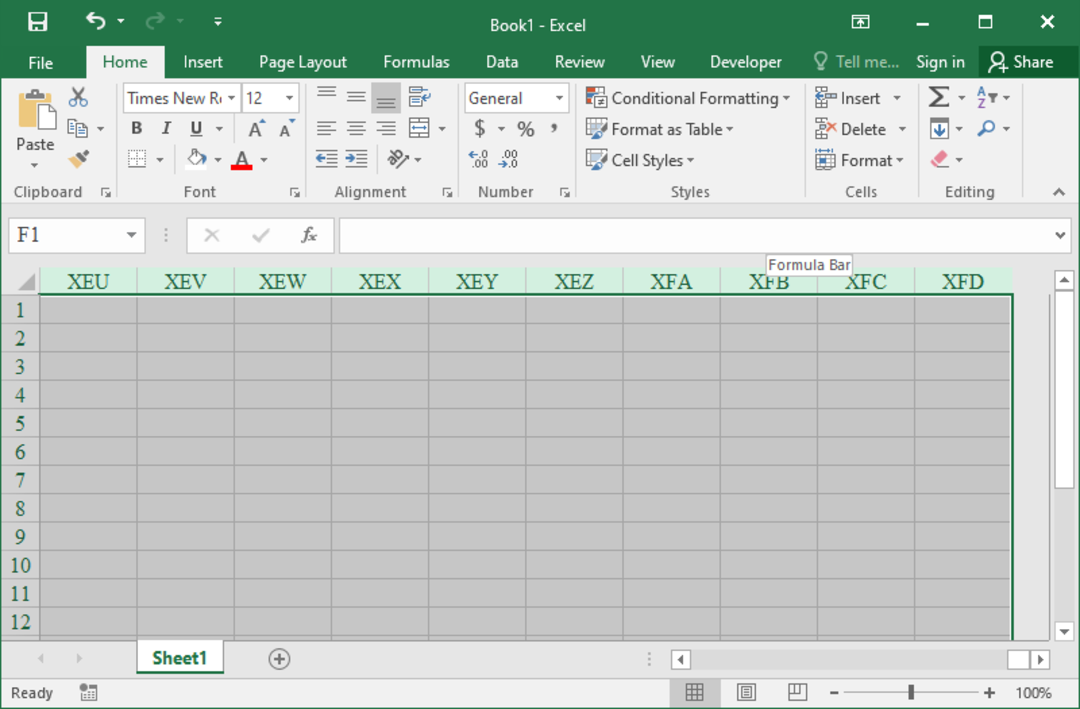
Task: Toggle Bold formatting
Action: 136,128
